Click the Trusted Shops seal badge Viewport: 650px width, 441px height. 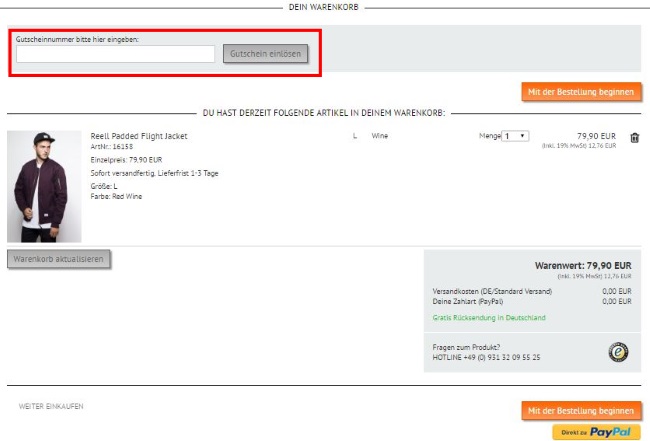[x=619, y=351]
